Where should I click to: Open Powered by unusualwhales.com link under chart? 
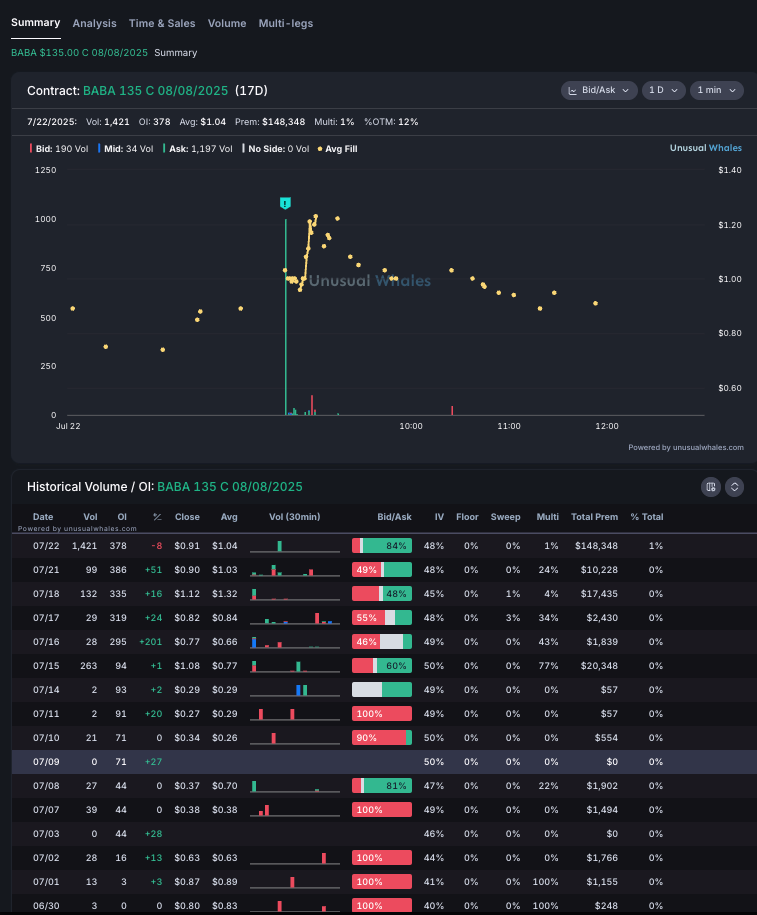click(686, 448)
